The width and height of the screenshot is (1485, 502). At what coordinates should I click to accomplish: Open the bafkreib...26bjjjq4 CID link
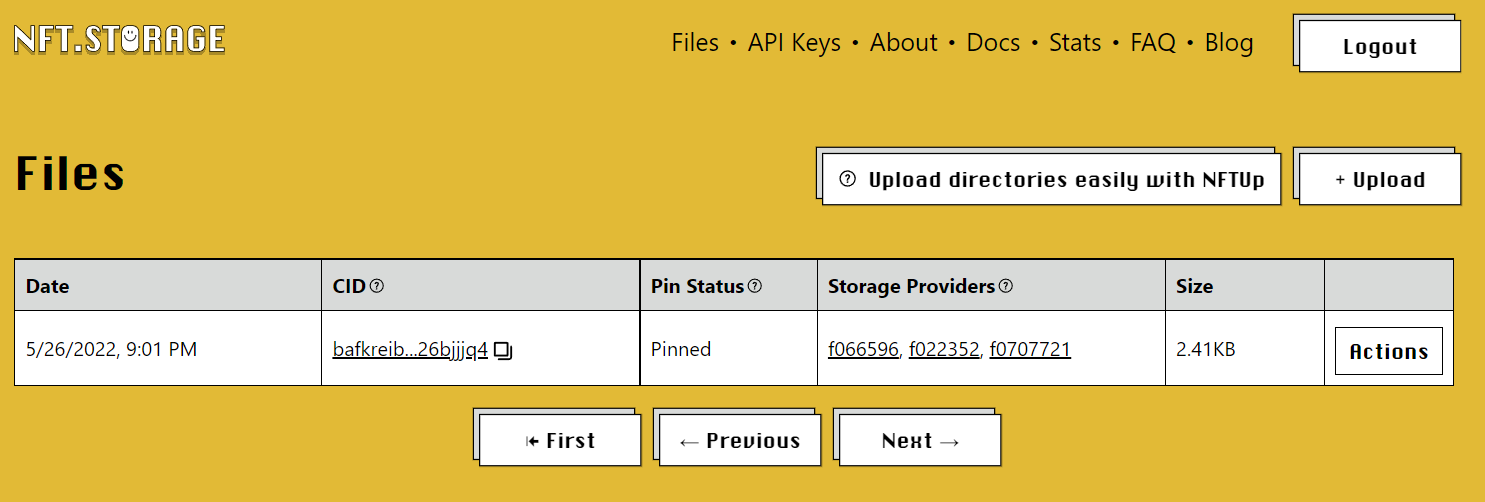click(410, 350)
